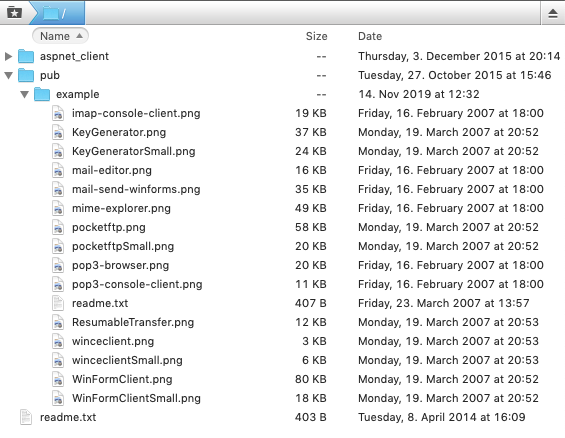Sort by the Name column header
The image size is (565, 438).
[60, 36]
